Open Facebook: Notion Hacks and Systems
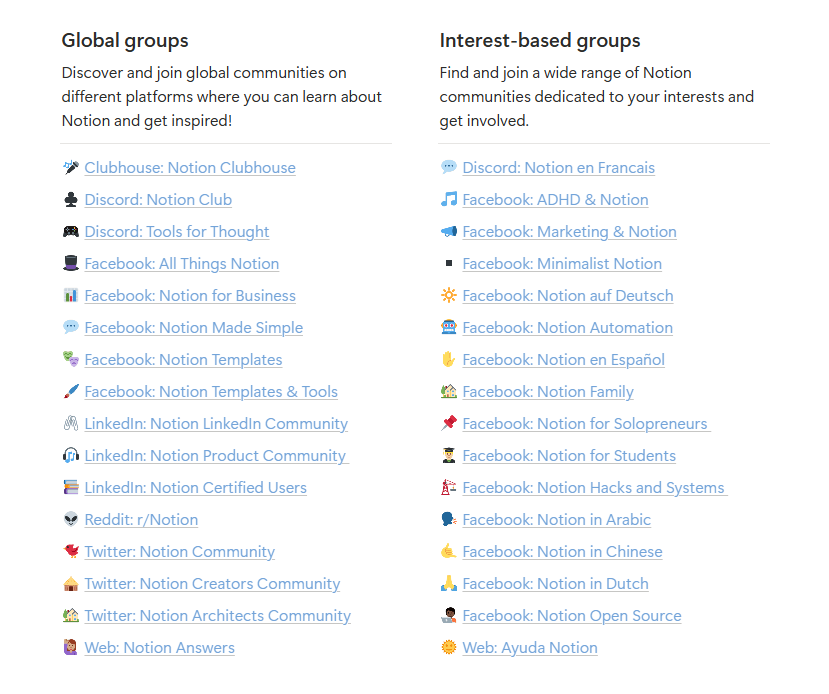829x694 pixels. (593, 487)
